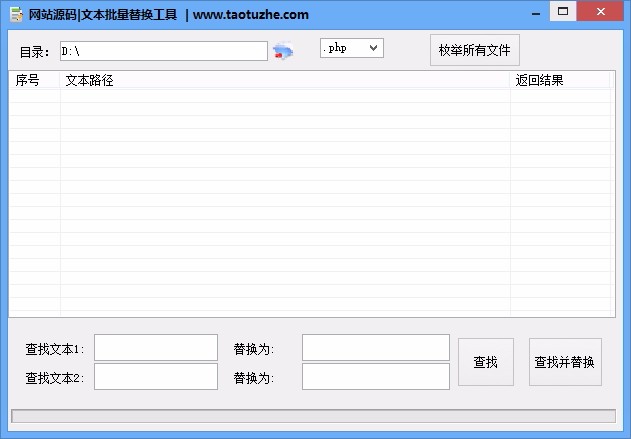
Task: Click the app icon in title bar
Action: click(16, 14)
